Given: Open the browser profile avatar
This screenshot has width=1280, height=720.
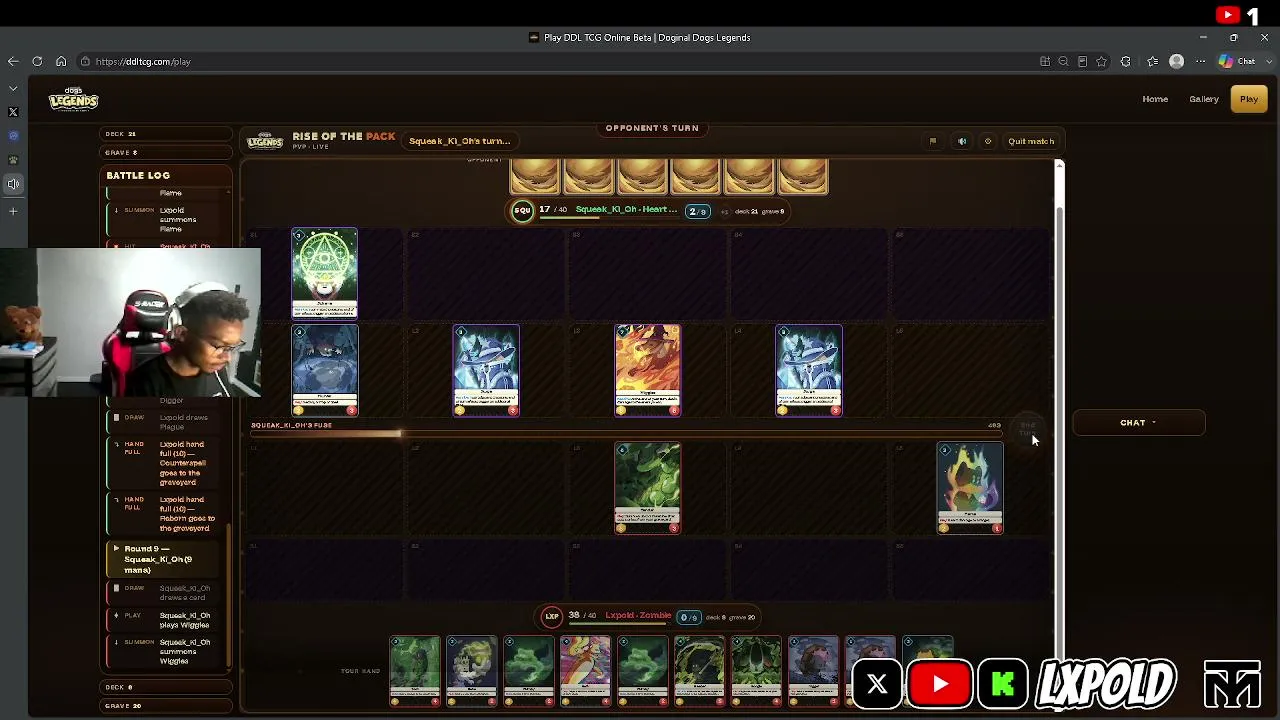Looking at the screenshot, I should (x=1177, y=62).
